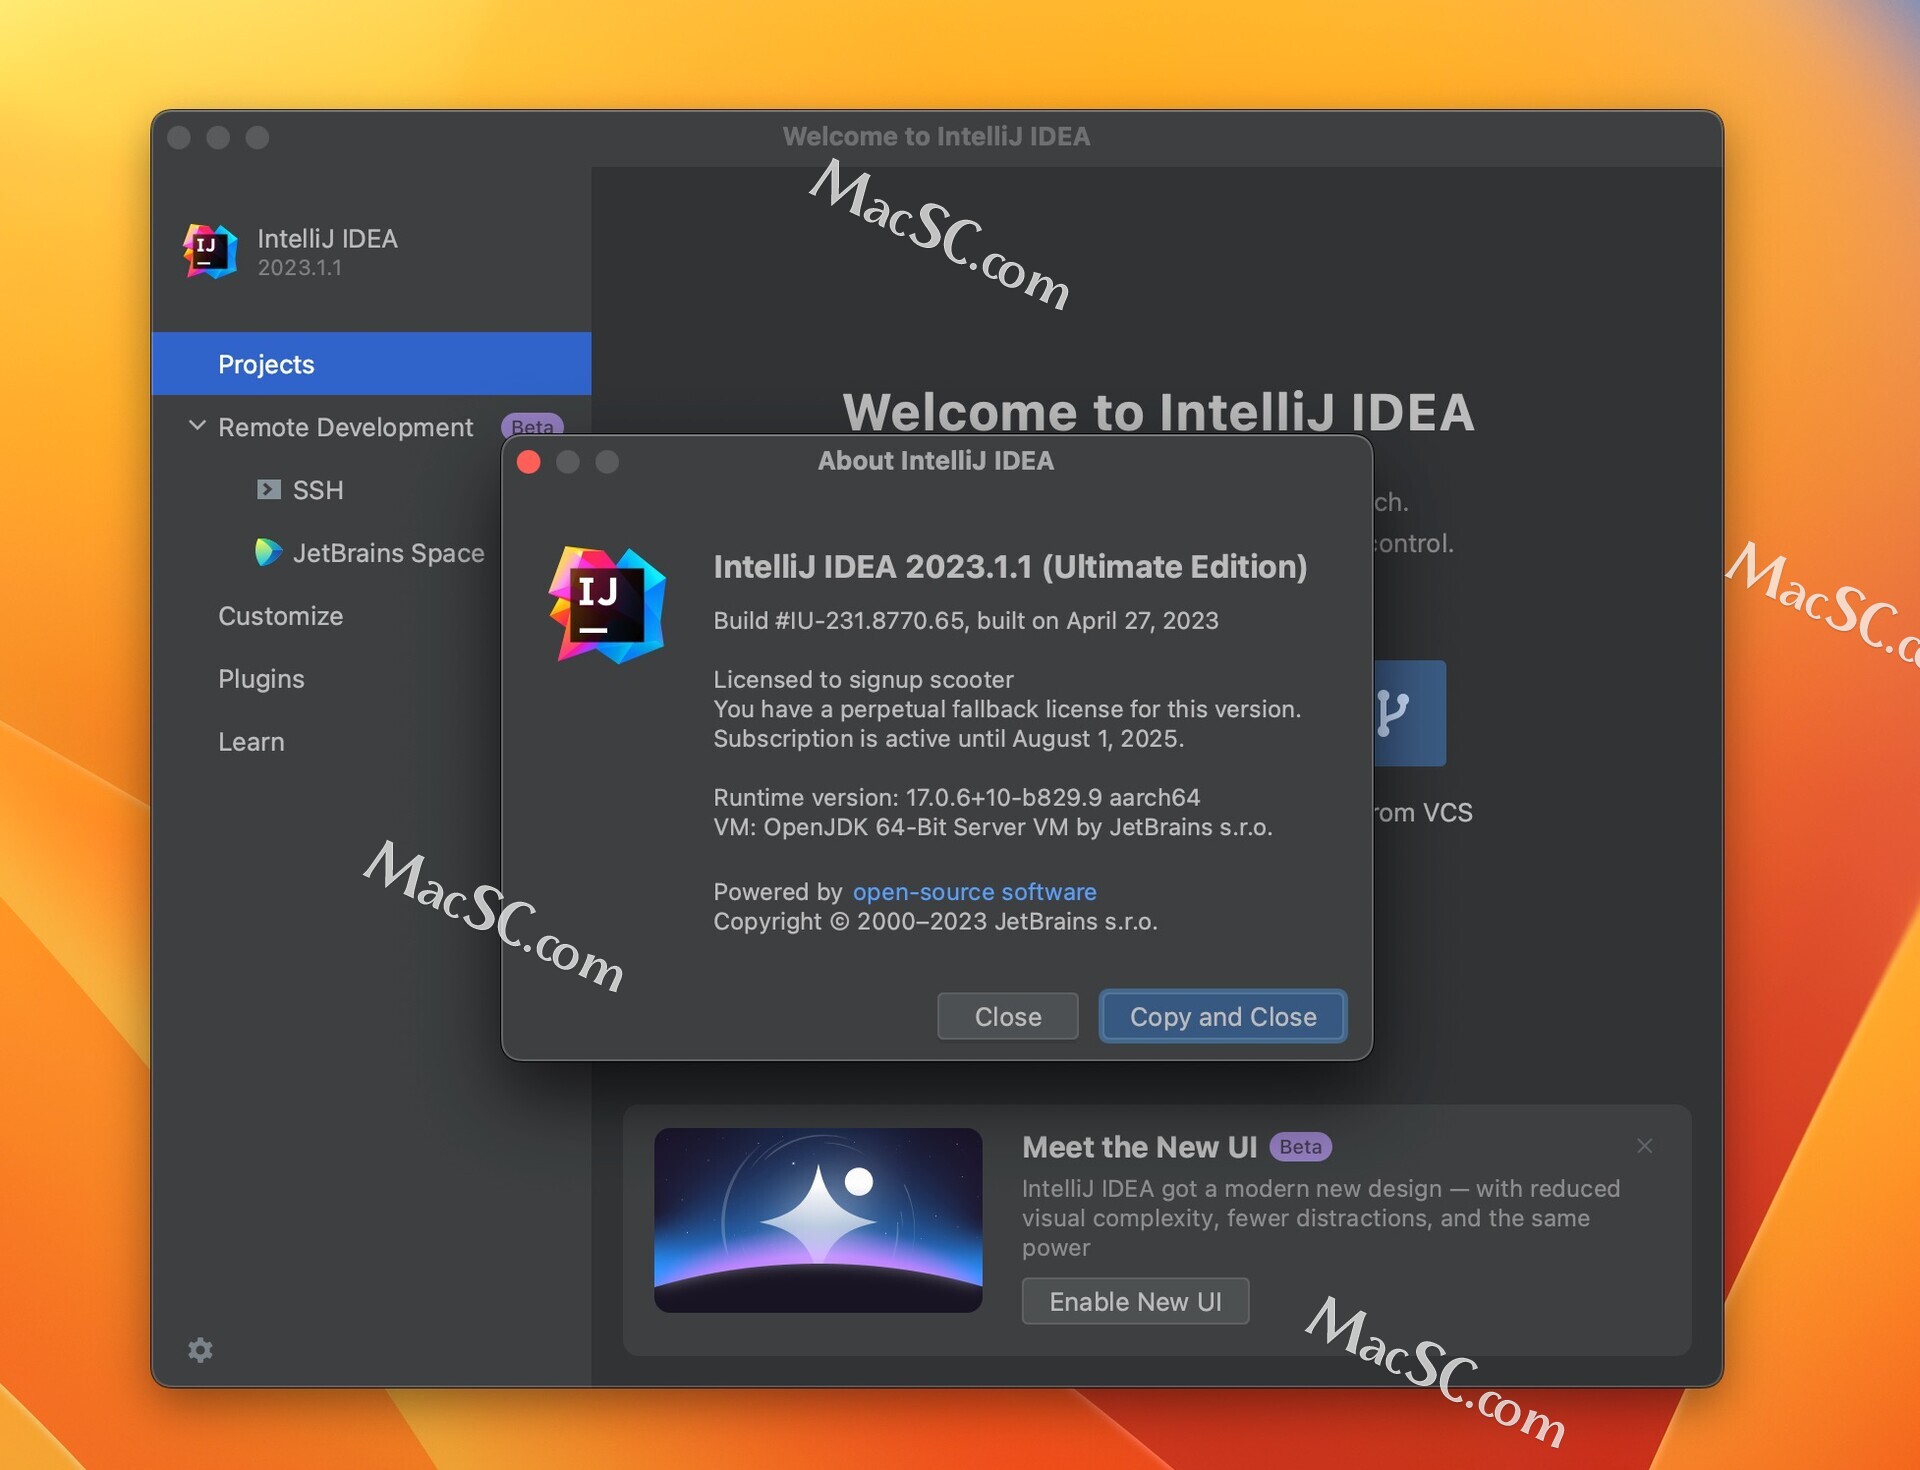Click 'Runtime version: 17.0.6+10-b829.9 aarch64' text
The width and height of the screenshot is (1920, 1470).
click(x=956, y=797)
